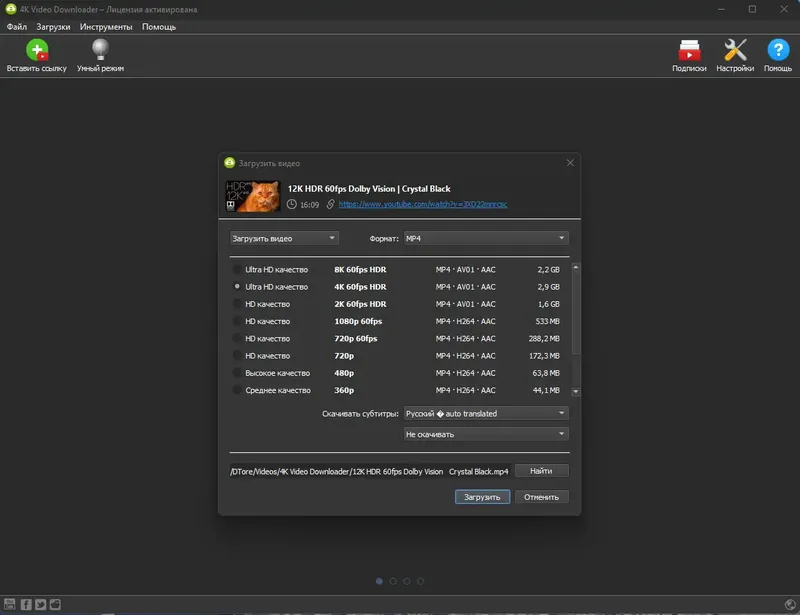Open the Помощь menu in menu bar
Screen dimensions: 800x615
[x=159, y=27]
